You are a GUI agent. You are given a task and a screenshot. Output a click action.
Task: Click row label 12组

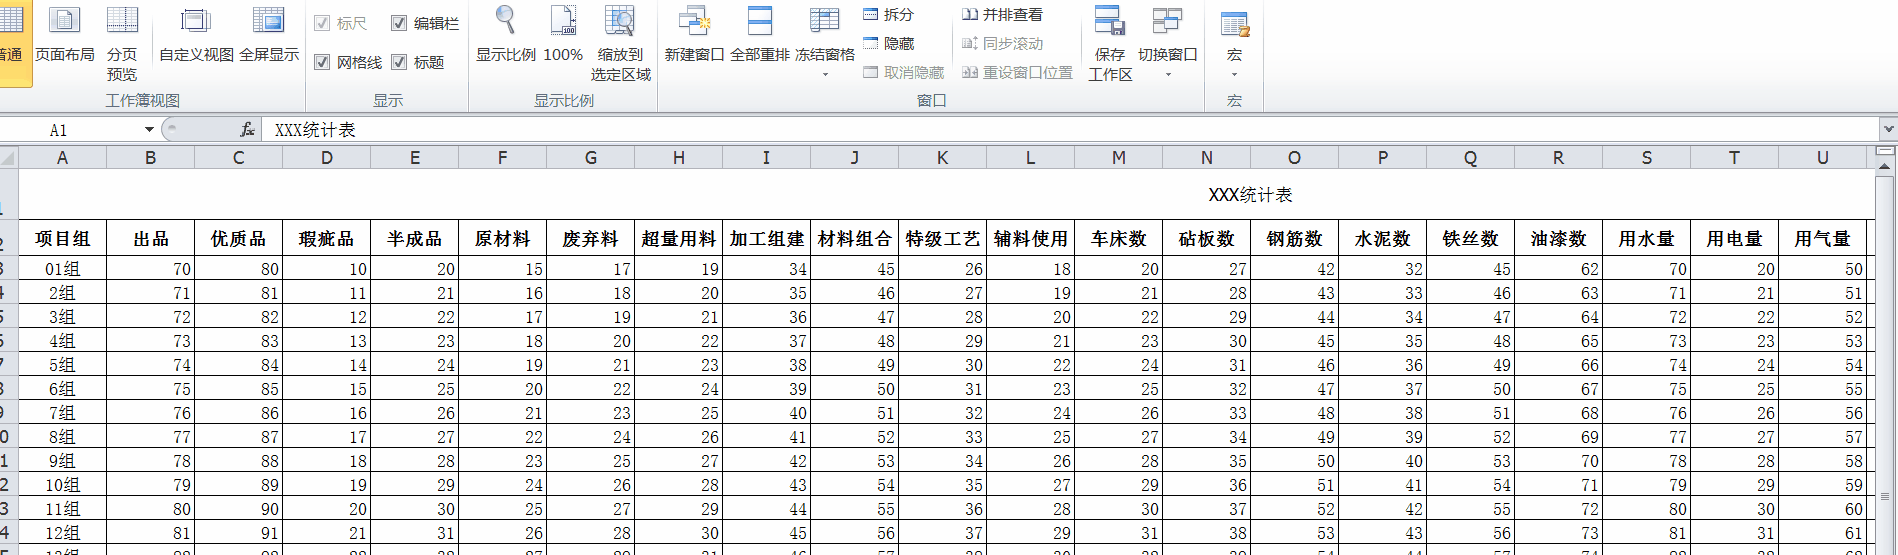(x=62, y=533)
